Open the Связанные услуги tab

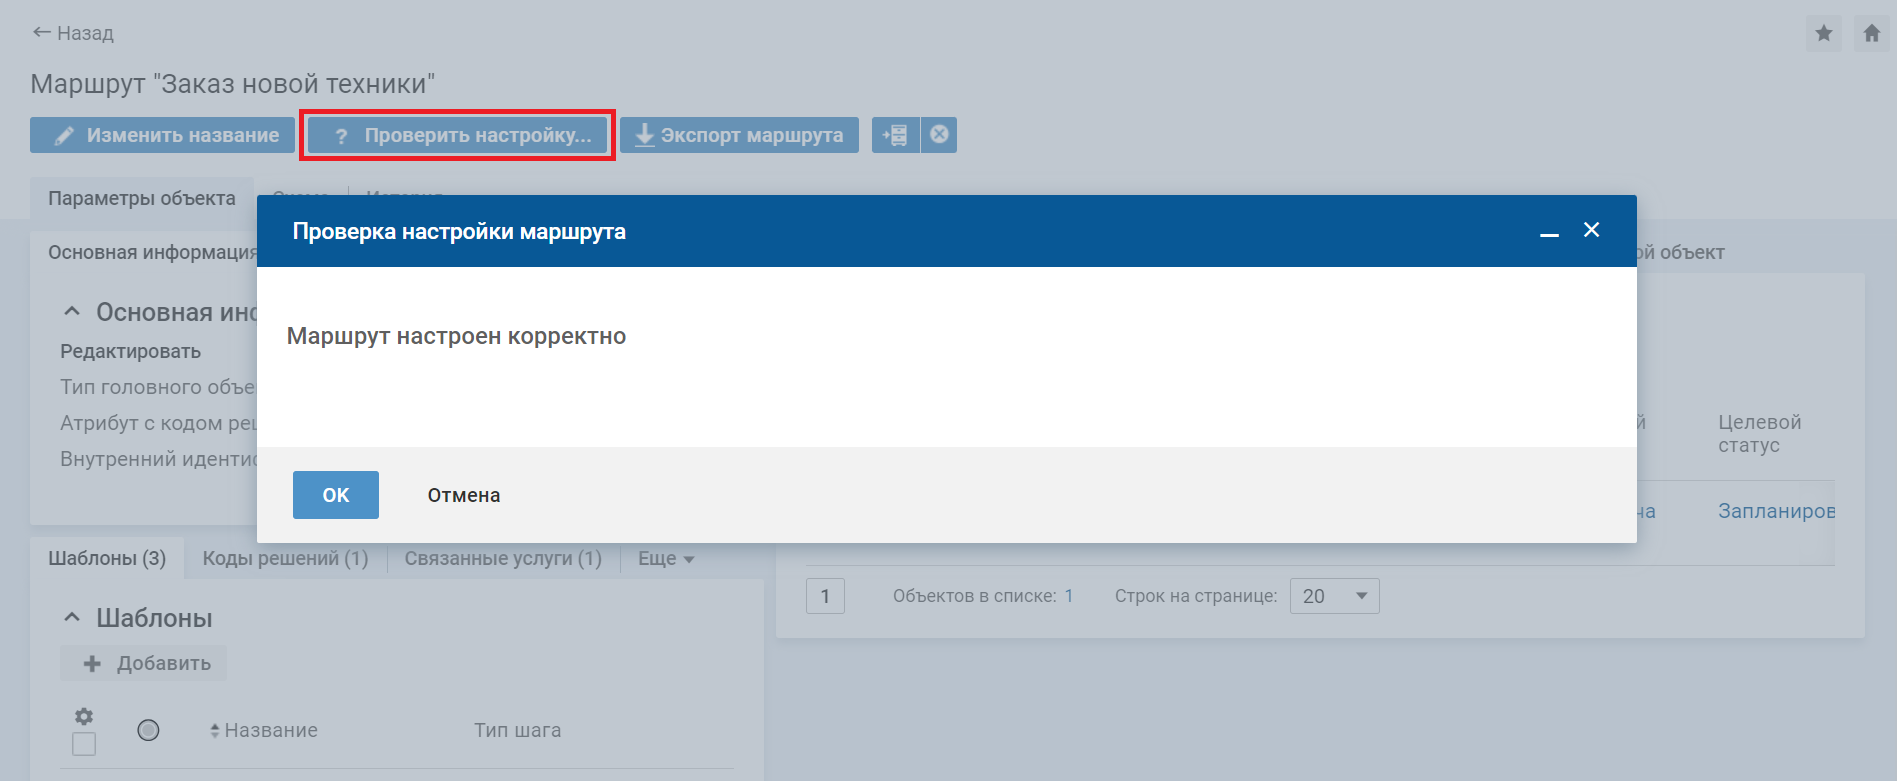point(503,558)
